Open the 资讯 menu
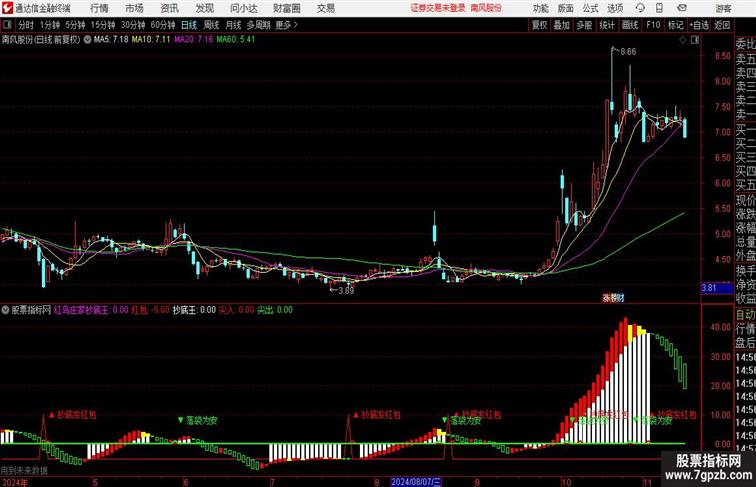 click(169, 8)
